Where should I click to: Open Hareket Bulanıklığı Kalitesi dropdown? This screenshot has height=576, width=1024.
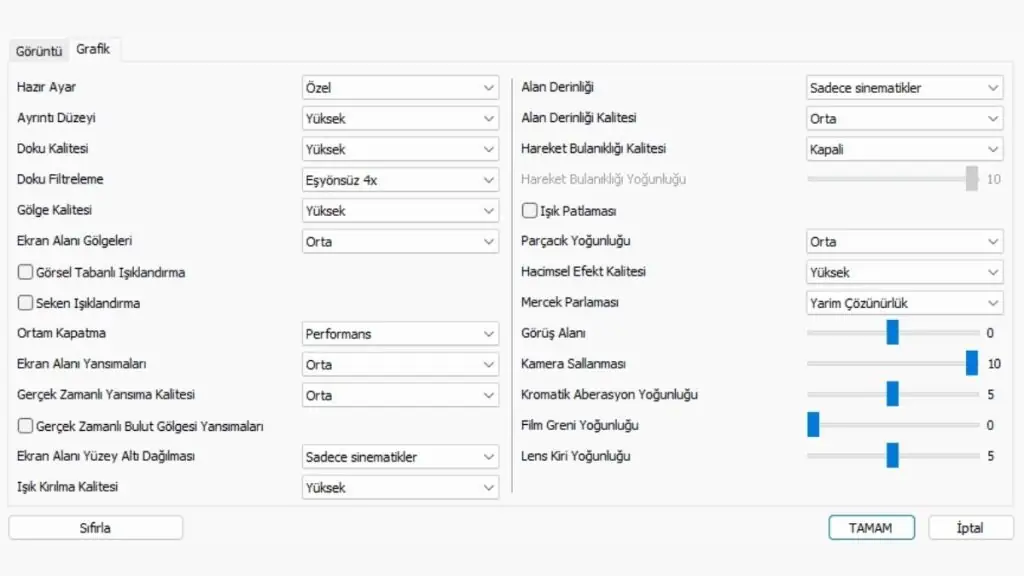pyautogui.click(x=904, y=149)
